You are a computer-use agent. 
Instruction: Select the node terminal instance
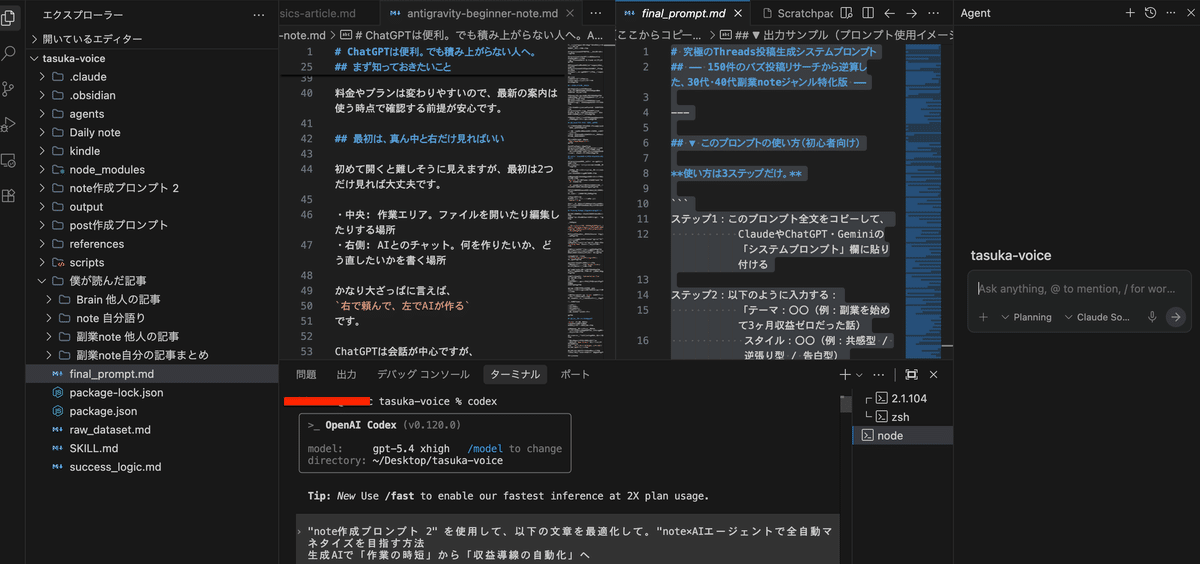[902, 436]
